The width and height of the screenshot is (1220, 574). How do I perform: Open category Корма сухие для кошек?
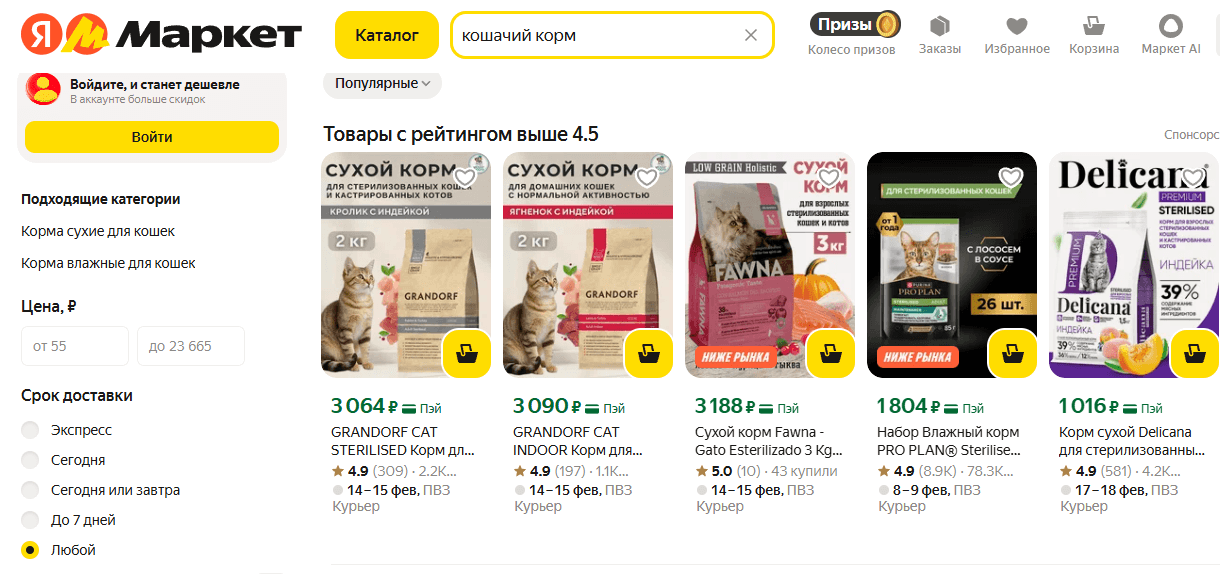(98, 231)
